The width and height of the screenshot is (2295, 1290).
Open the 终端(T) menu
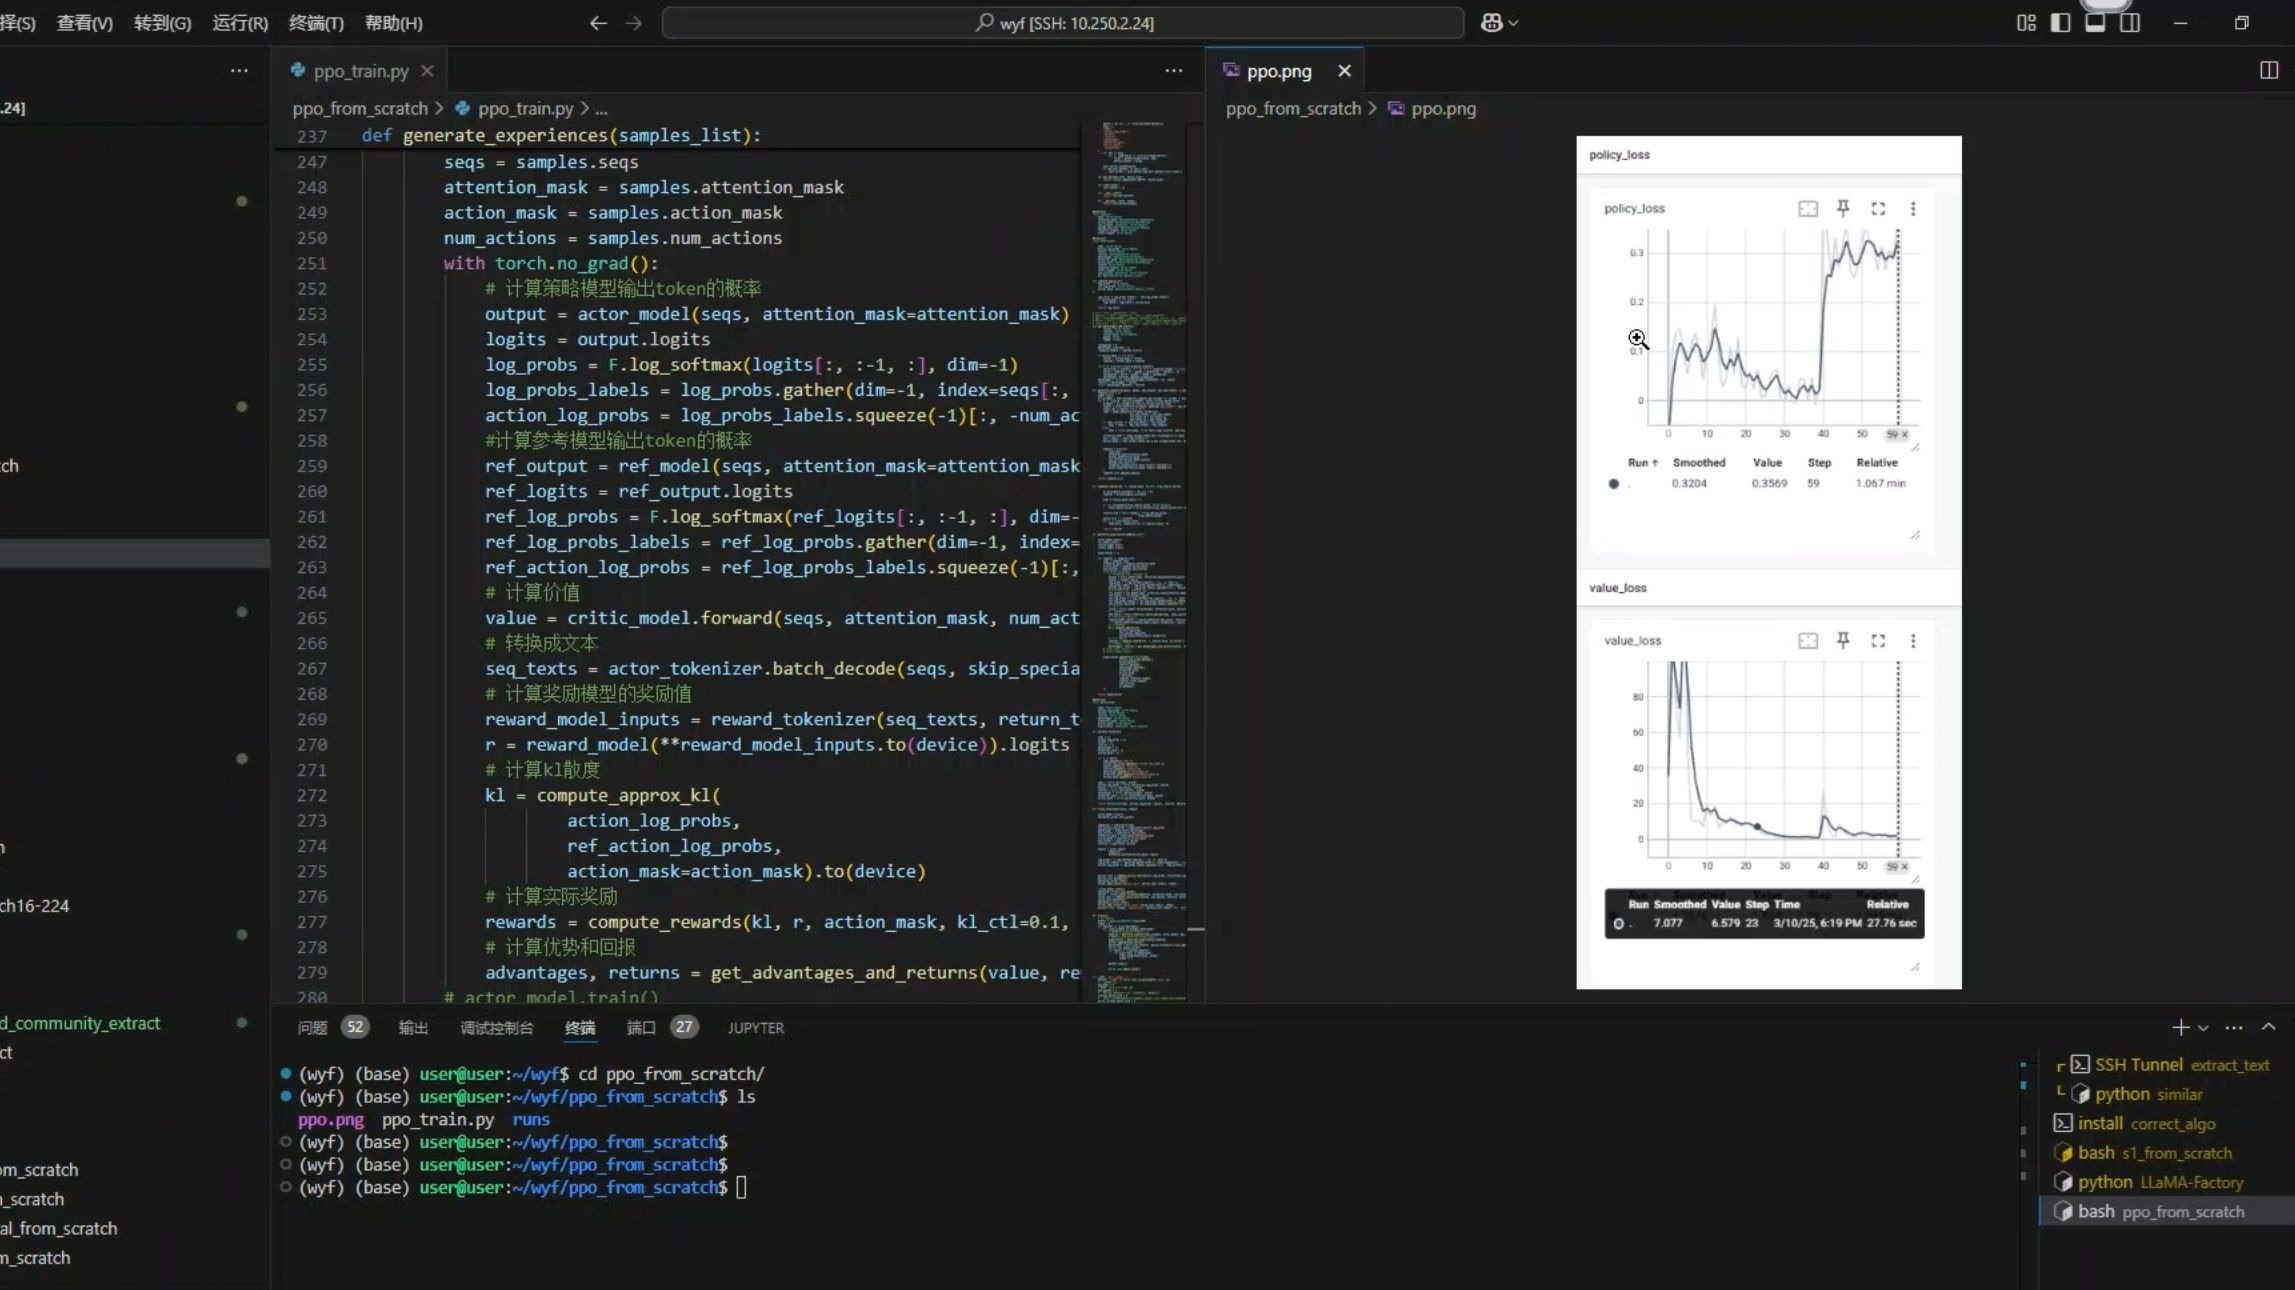pos(316,23)
